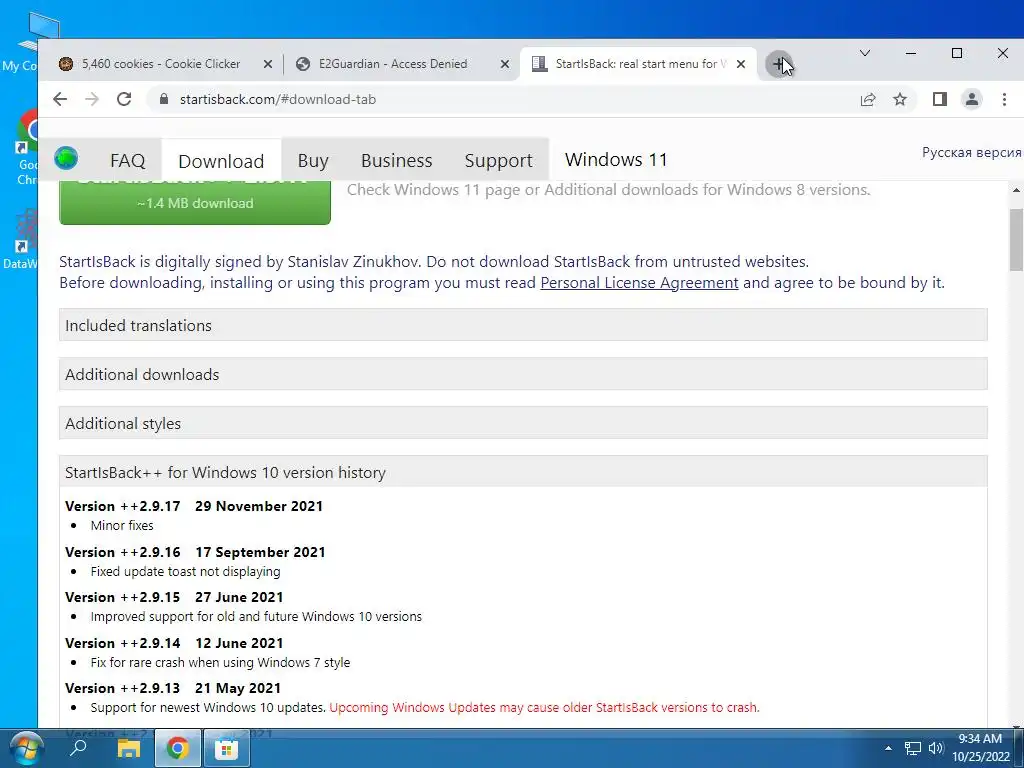Screen dimensions: 1024x768
Task: Click 'Fix for rare crash' text line
Action: point(220,662)
